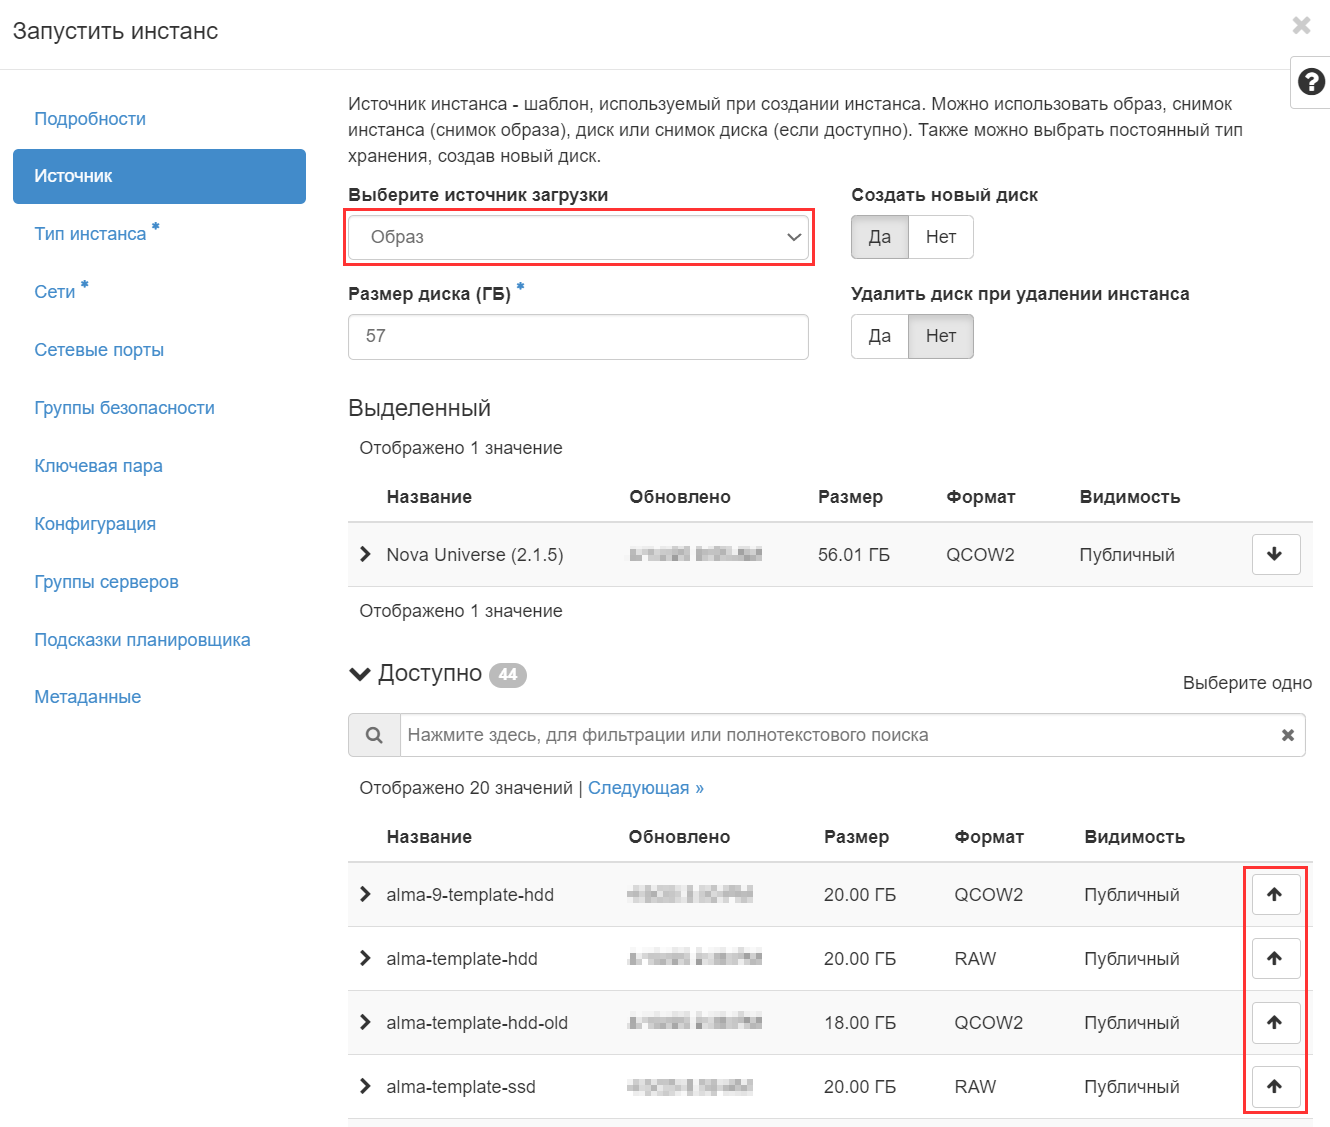Open the 'Ключевая пара' section

(x=98, y=466)
